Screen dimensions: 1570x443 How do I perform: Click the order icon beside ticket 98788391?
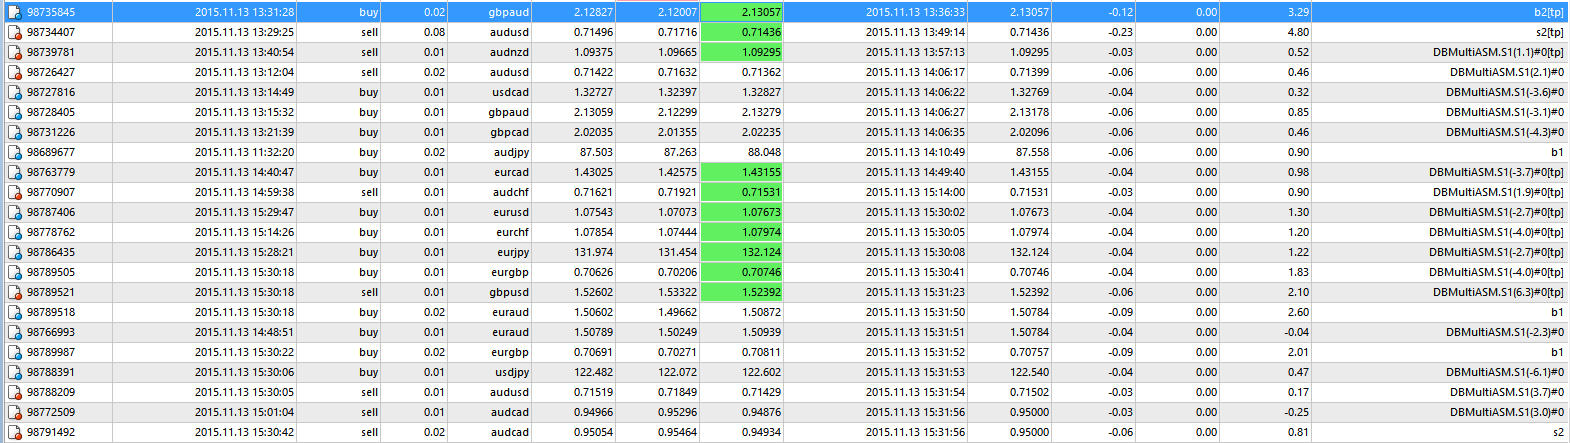click(x=15, y=372)
